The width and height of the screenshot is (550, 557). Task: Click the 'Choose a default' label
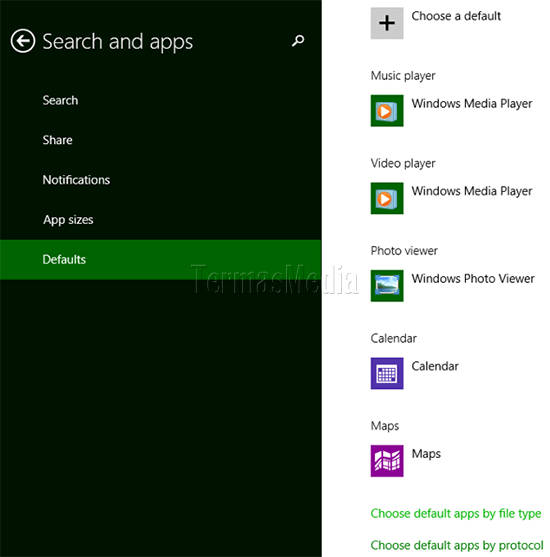coord(456,16)
